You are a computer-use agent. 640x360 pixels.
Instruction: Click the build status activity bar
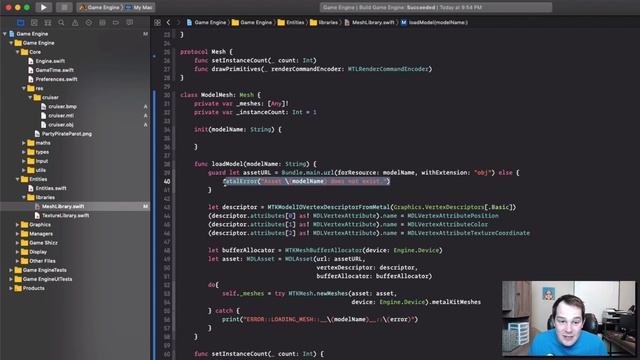(436, 7)
